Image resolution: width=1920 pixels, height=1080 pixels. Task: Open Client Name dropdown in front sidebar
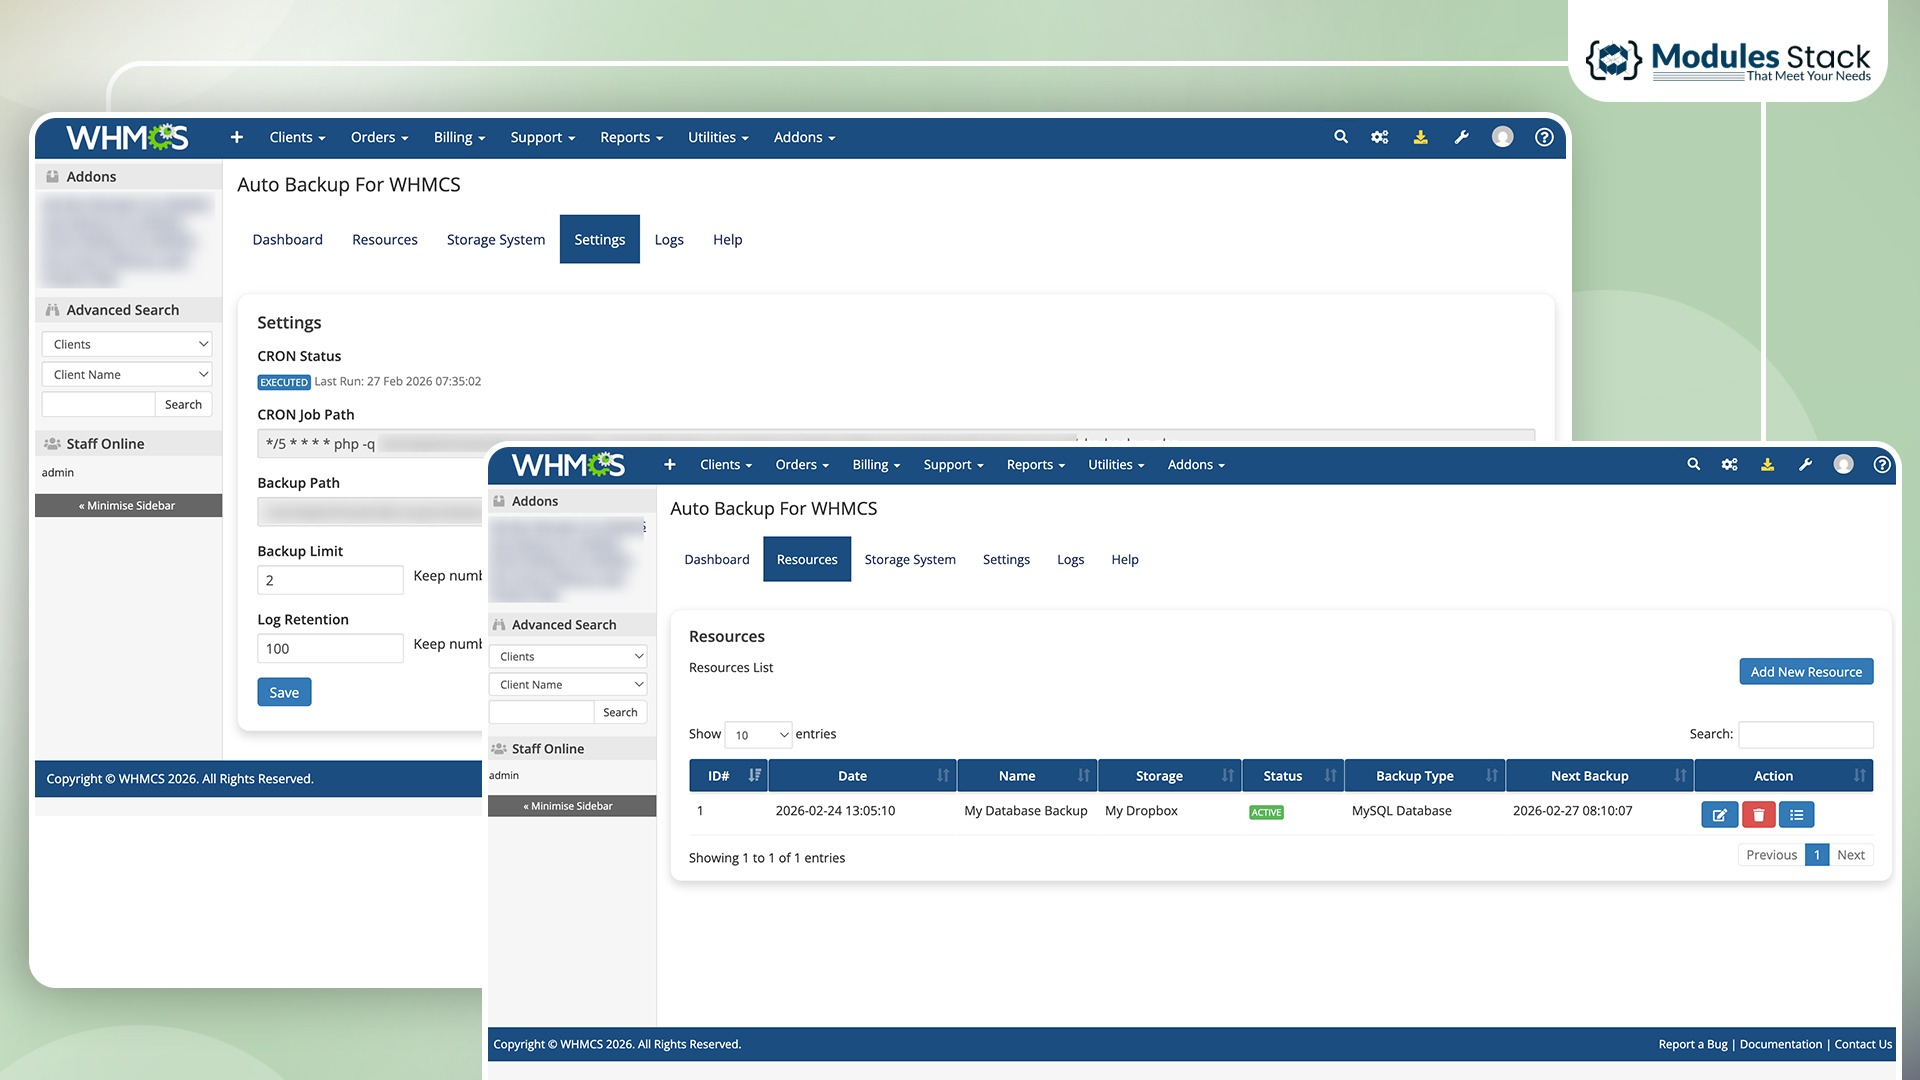[568, 685]
